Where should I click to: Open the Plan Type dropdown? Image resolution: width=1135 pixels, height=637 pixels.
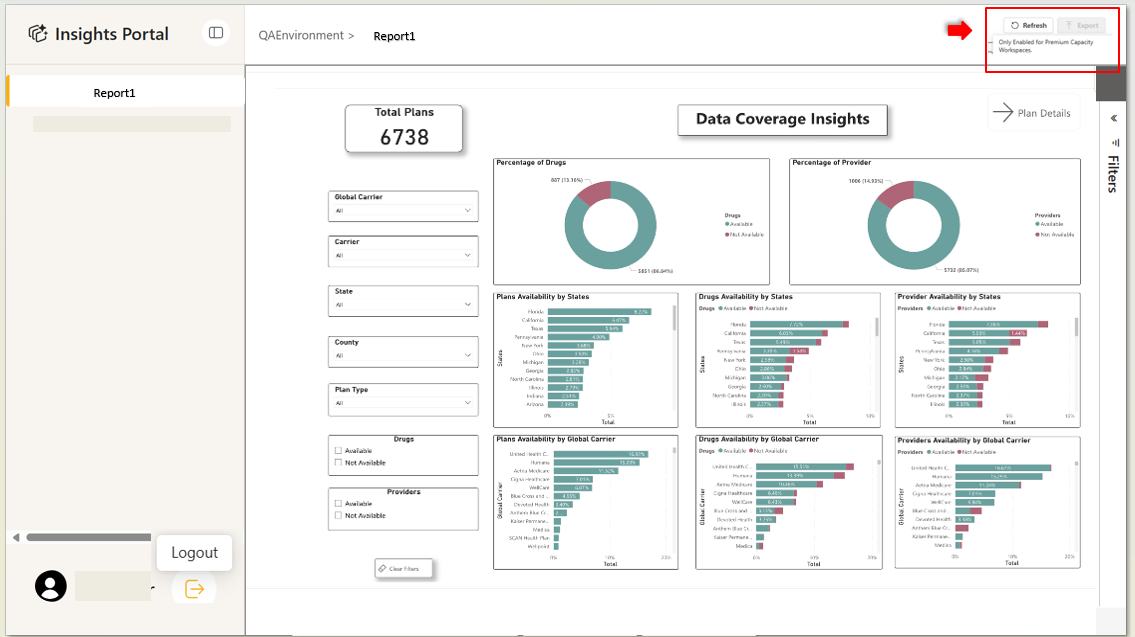pyautogui.click(x=403, y=403)
